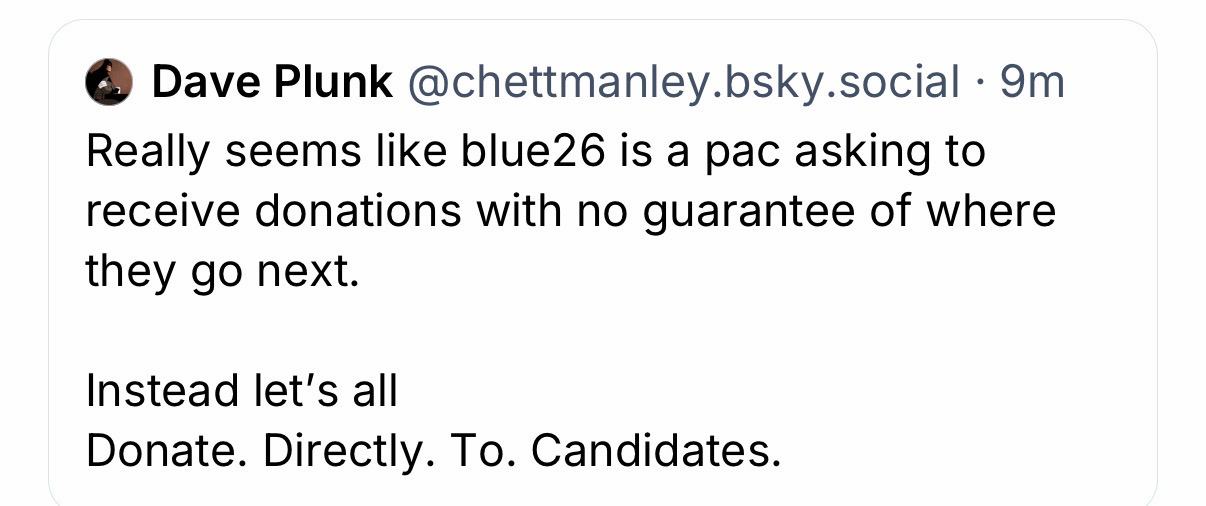Click the 9m post timestamp
The image size is (1206, 506).
tap(1032, 82)
